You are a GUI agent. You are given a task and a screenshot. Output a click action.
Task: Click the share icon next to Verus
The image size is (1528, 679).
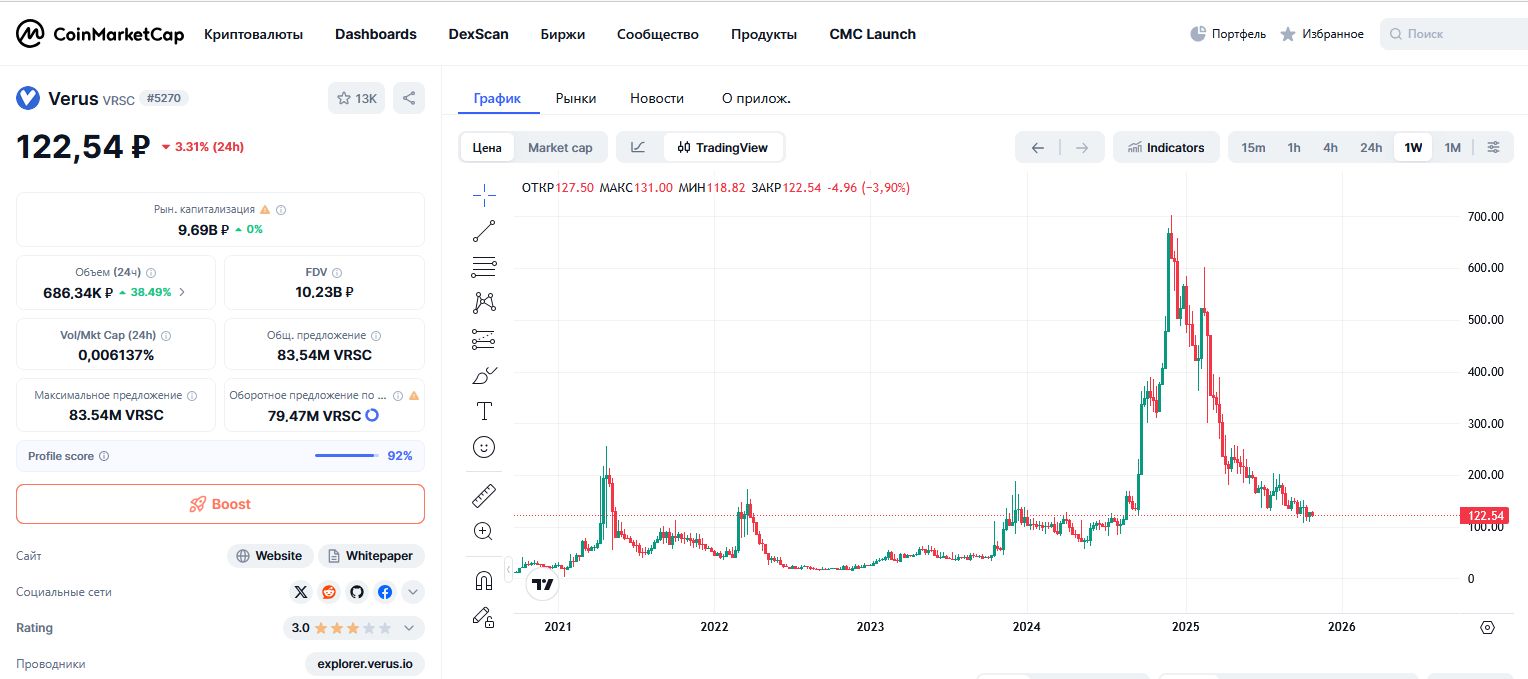pos(409,98)
